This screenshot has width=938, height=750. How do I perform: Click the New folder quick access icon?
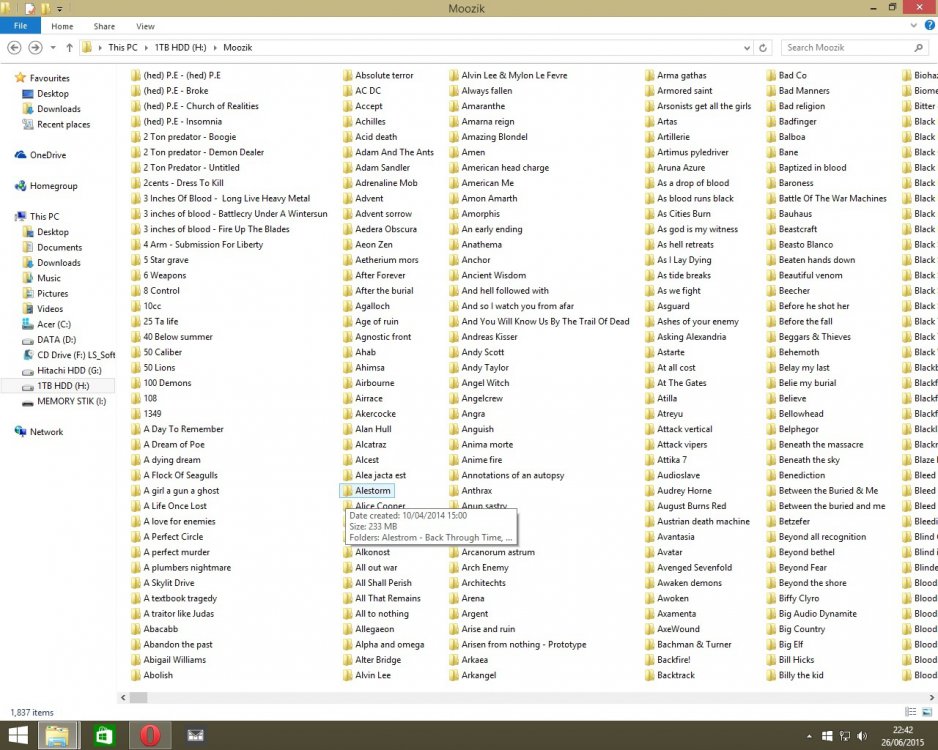45,8
